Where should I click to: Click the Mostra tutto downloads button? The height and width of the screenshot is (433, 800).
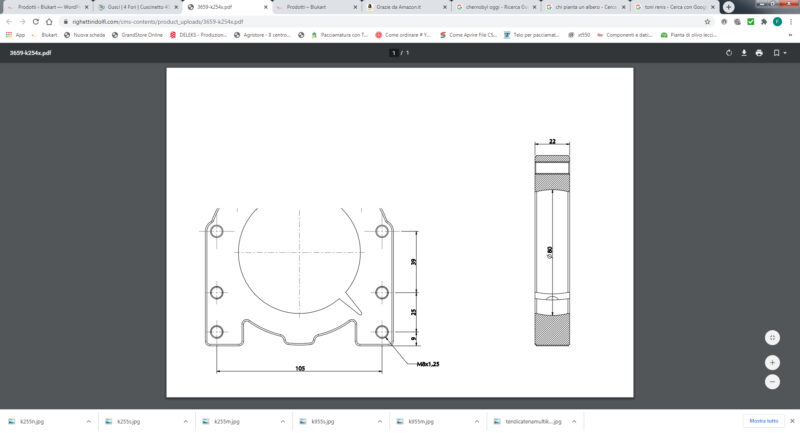(x=764, y=421)
